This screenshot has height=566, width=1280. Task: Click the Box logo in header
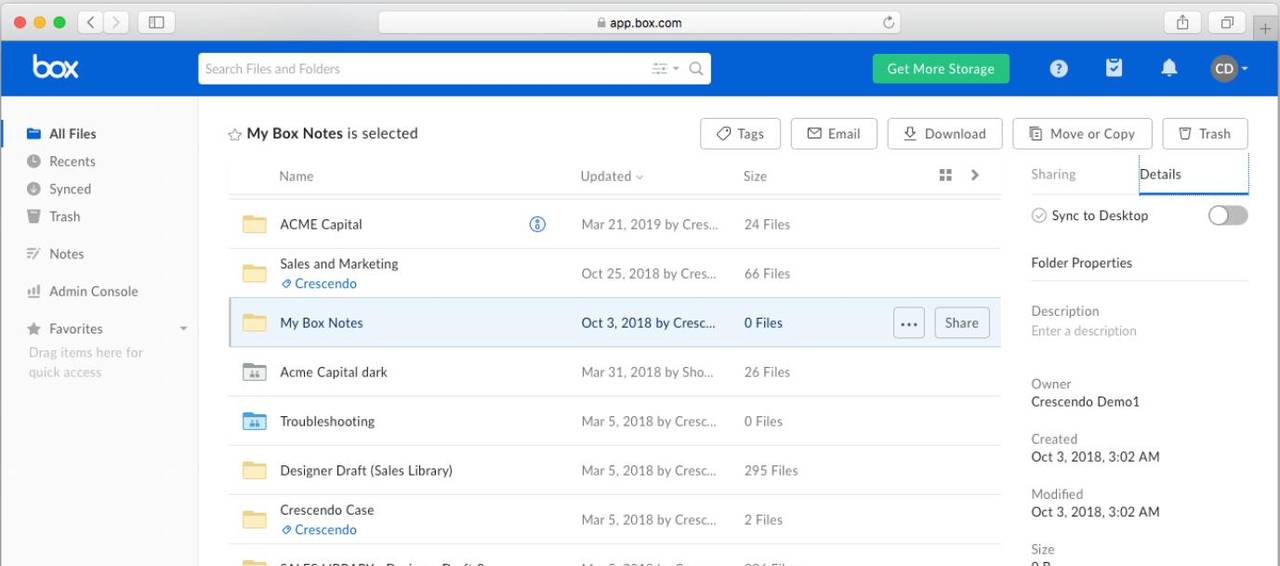coord(55,68)
